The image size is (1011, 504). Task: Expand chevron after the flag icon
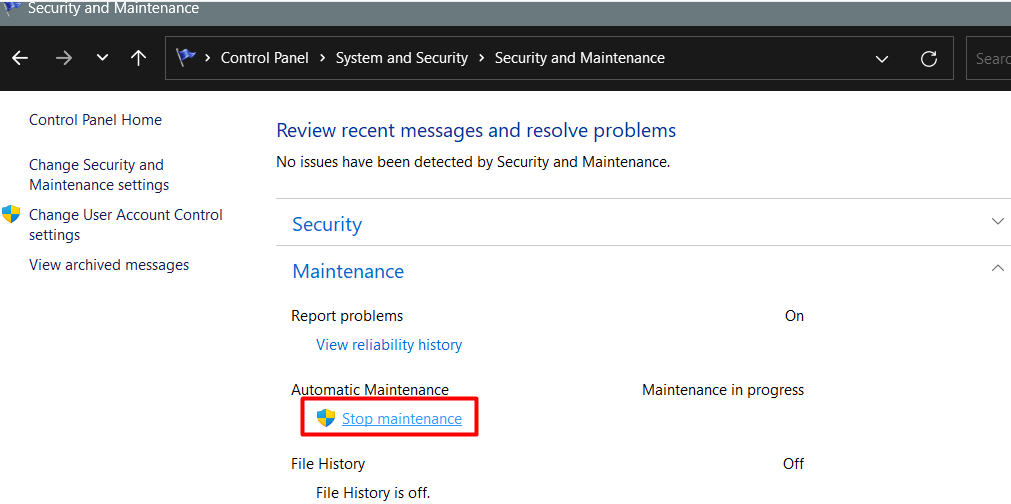click(208, 58)
